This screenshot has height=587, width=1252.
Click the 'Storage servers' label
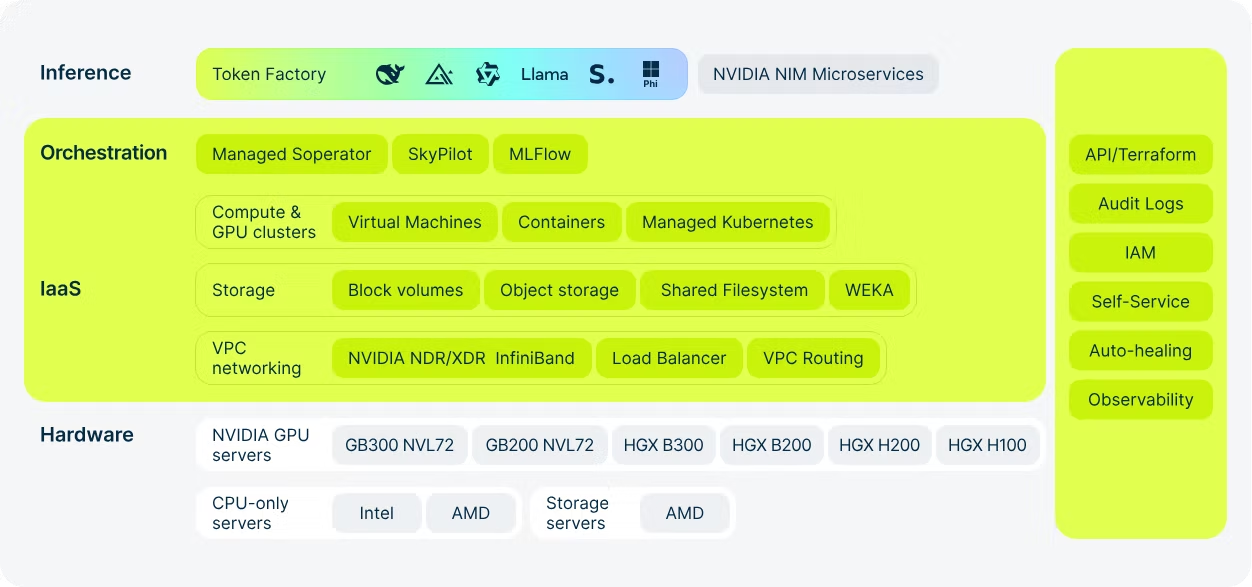(x=577, y=513)
